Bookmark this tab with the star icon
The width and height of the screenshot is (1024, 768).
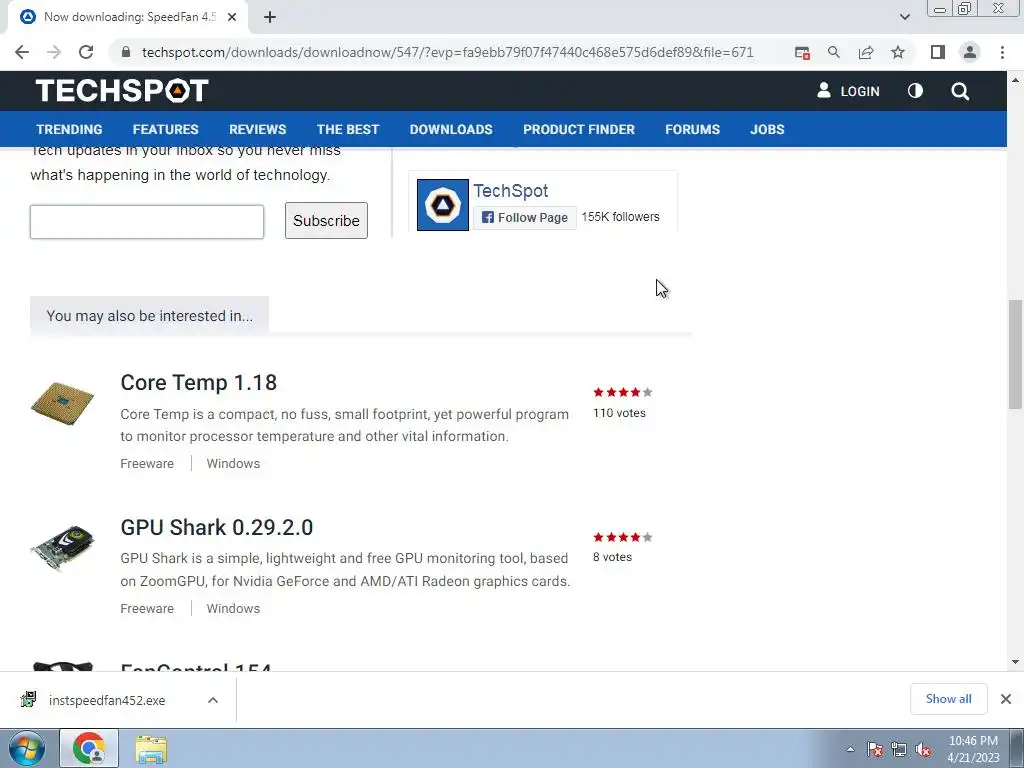coord(898,52)
